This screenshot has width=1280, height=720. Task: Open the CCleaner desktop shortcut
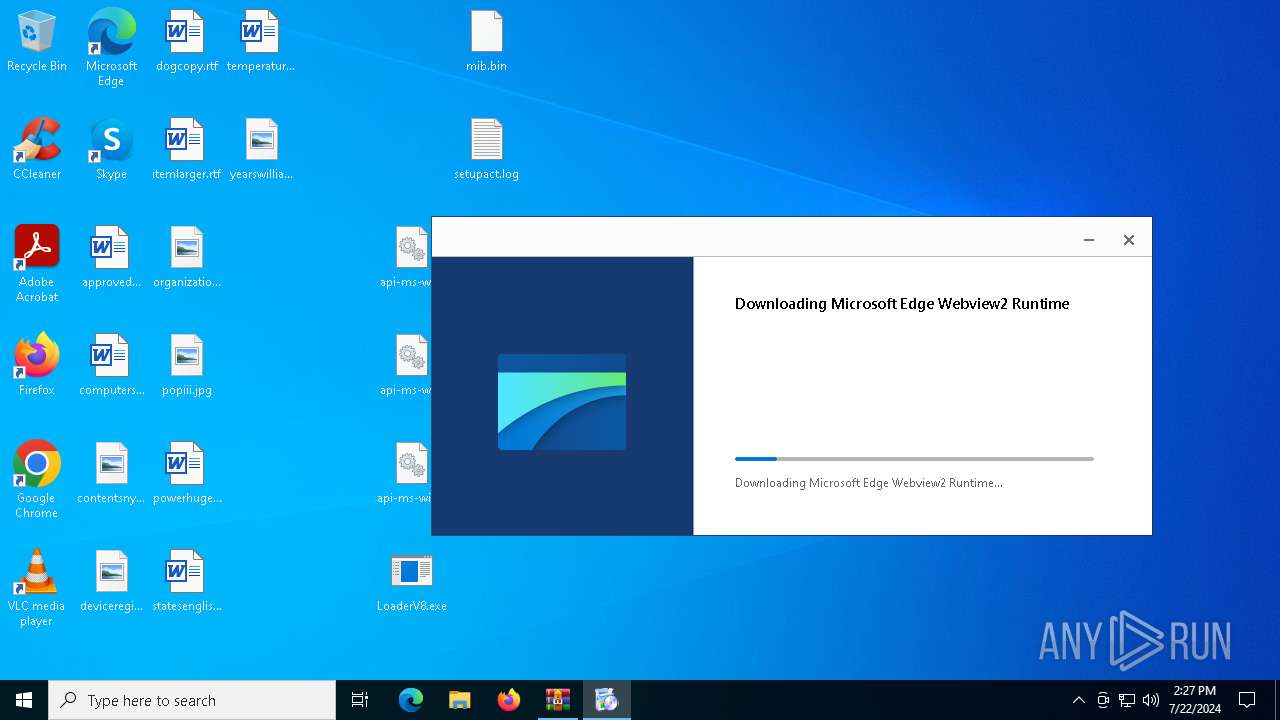(x=37, y=150)
